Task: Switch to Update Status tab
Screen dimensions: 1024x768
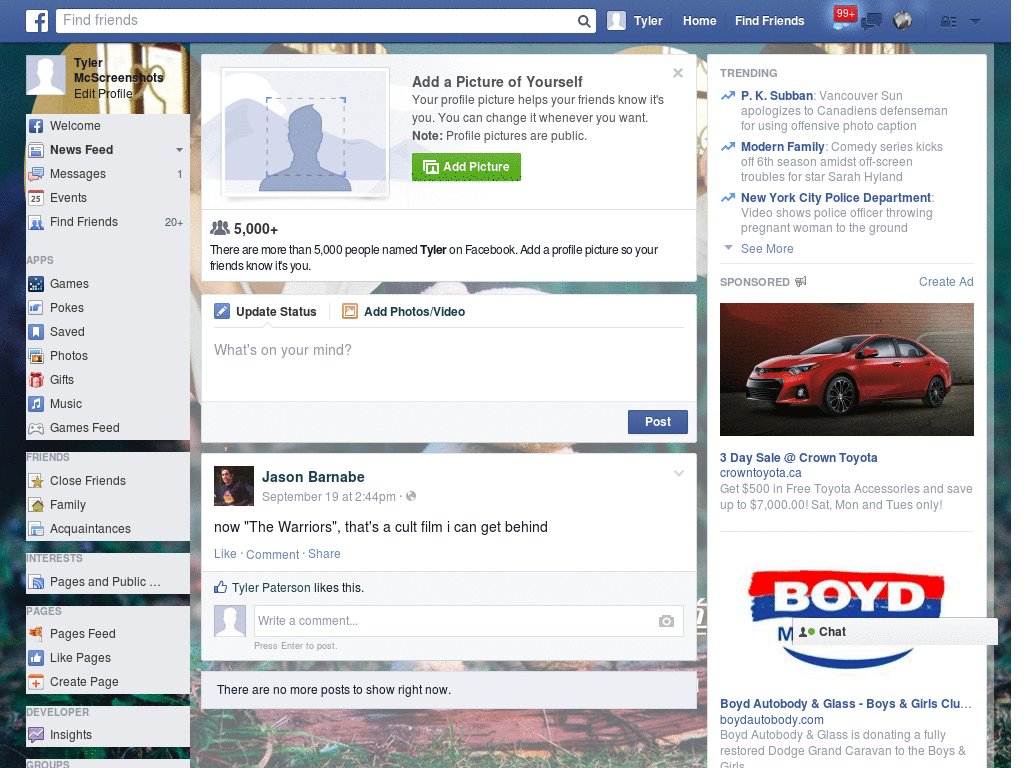Action: coord(266,312)
